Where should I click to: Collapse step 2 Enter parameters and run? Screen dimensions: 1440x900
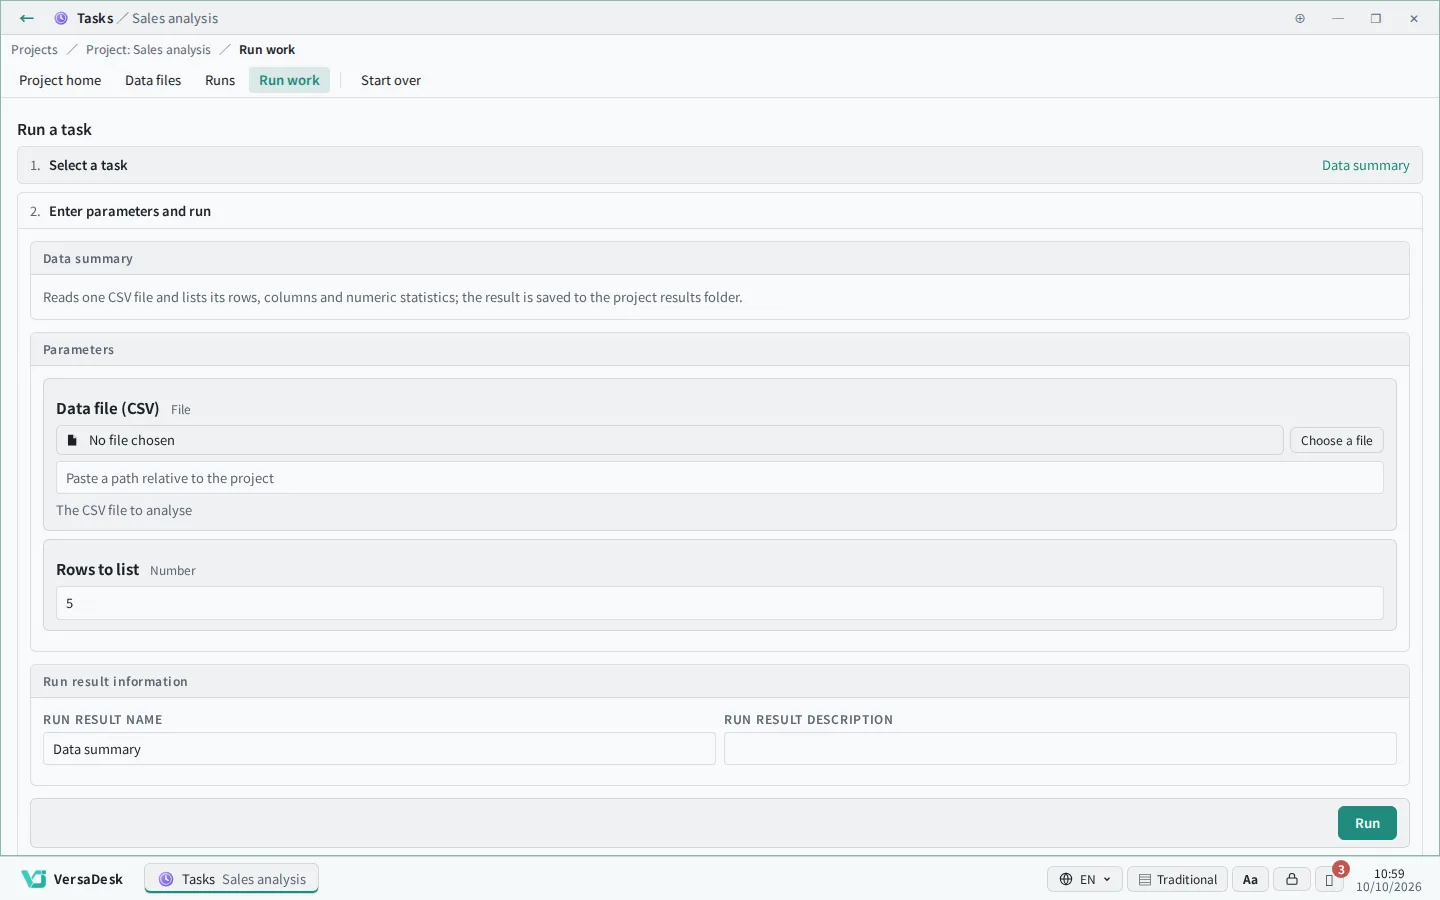720,211
